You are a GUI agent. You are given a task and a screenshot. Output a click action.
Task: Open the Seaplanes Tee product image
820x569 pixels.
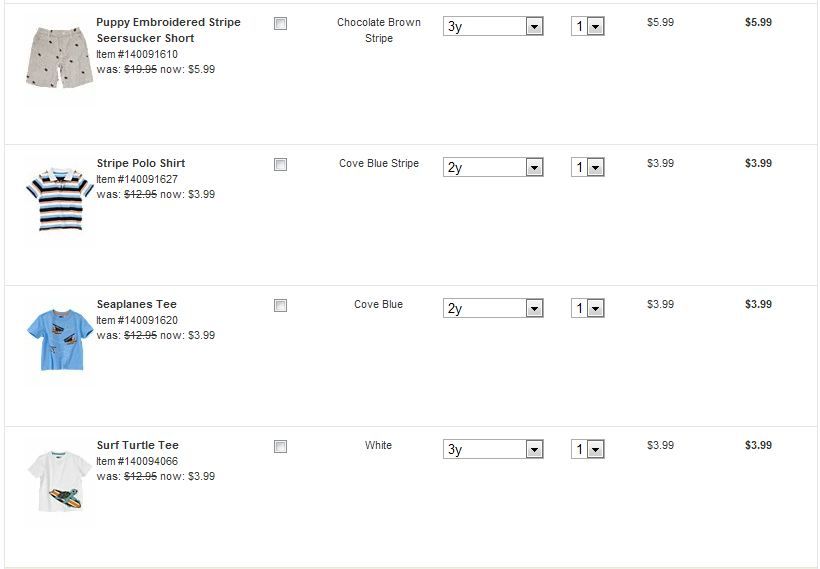click(60, 340)
